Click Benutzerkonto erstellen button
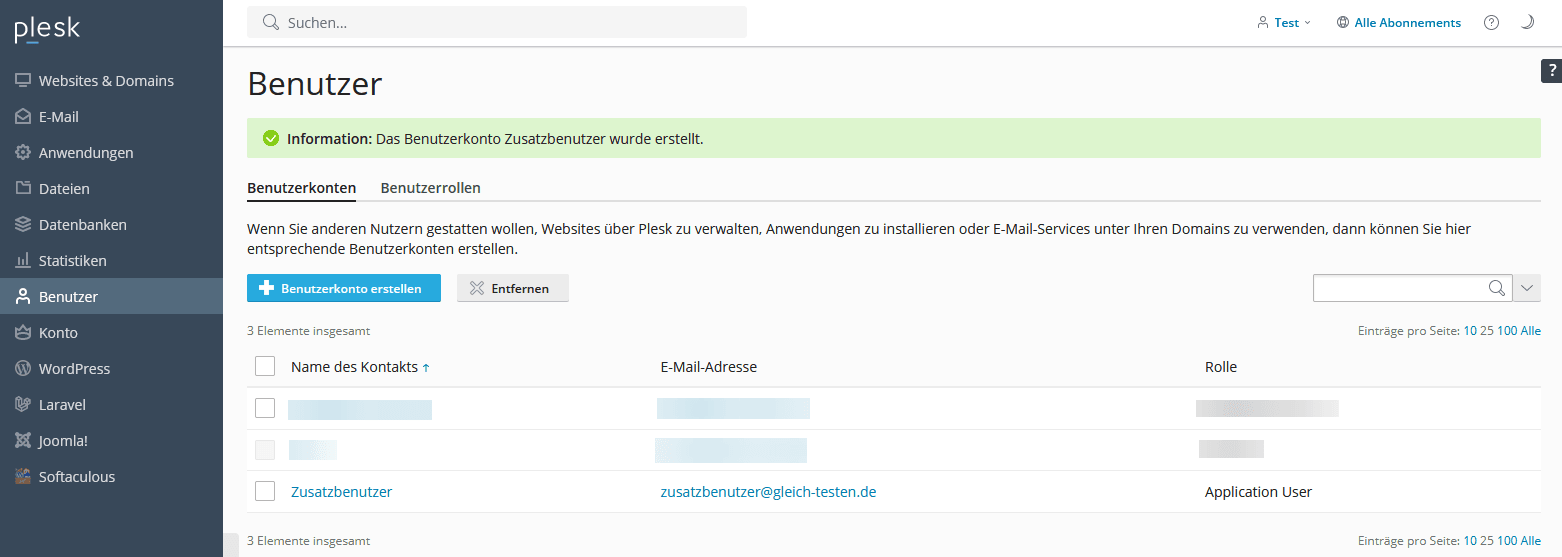 [343, 288]
